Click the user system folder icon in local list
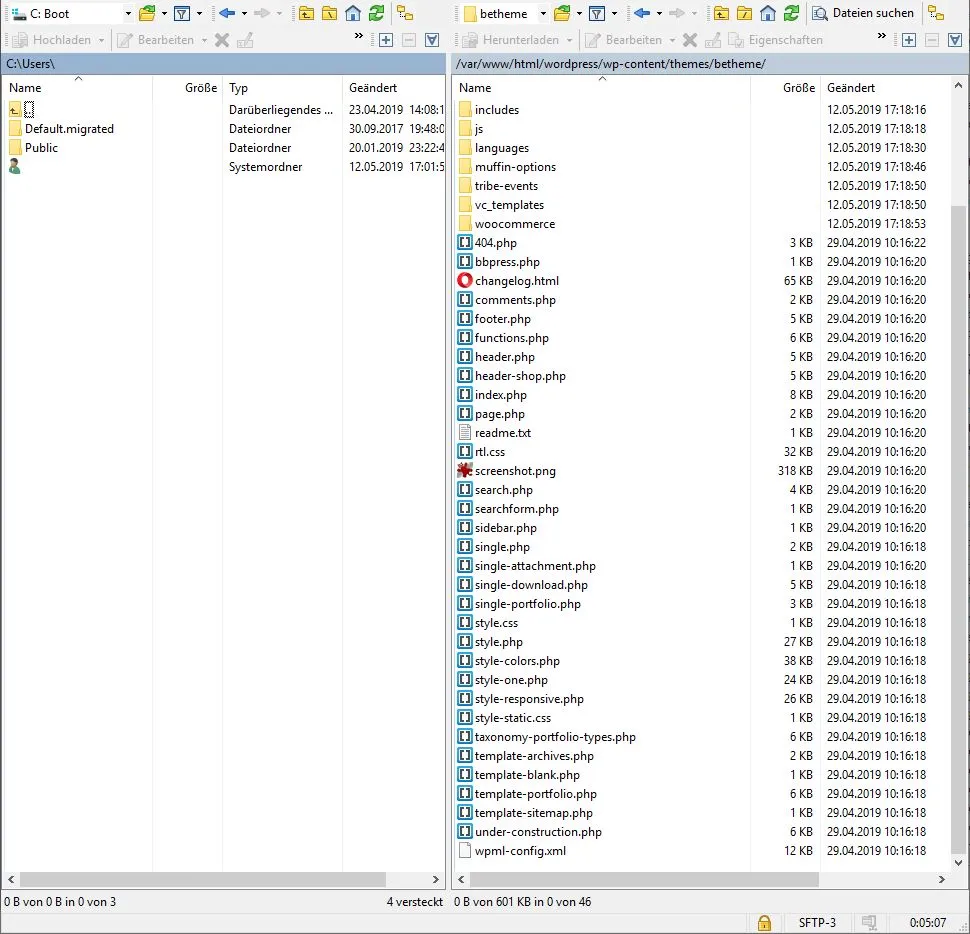970x934 pixels. coord(15,166)
